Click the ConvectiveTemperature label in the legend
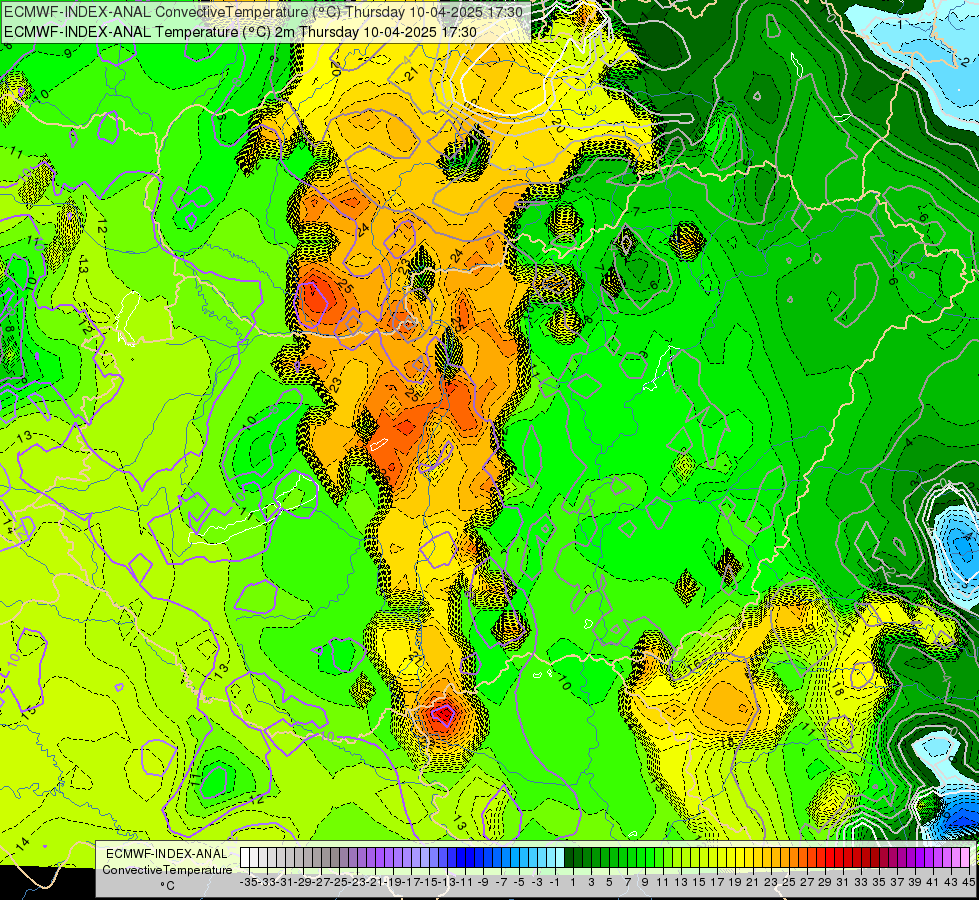Screen dimensions: 979x900 pyautogui.click(x=167, y=870)
